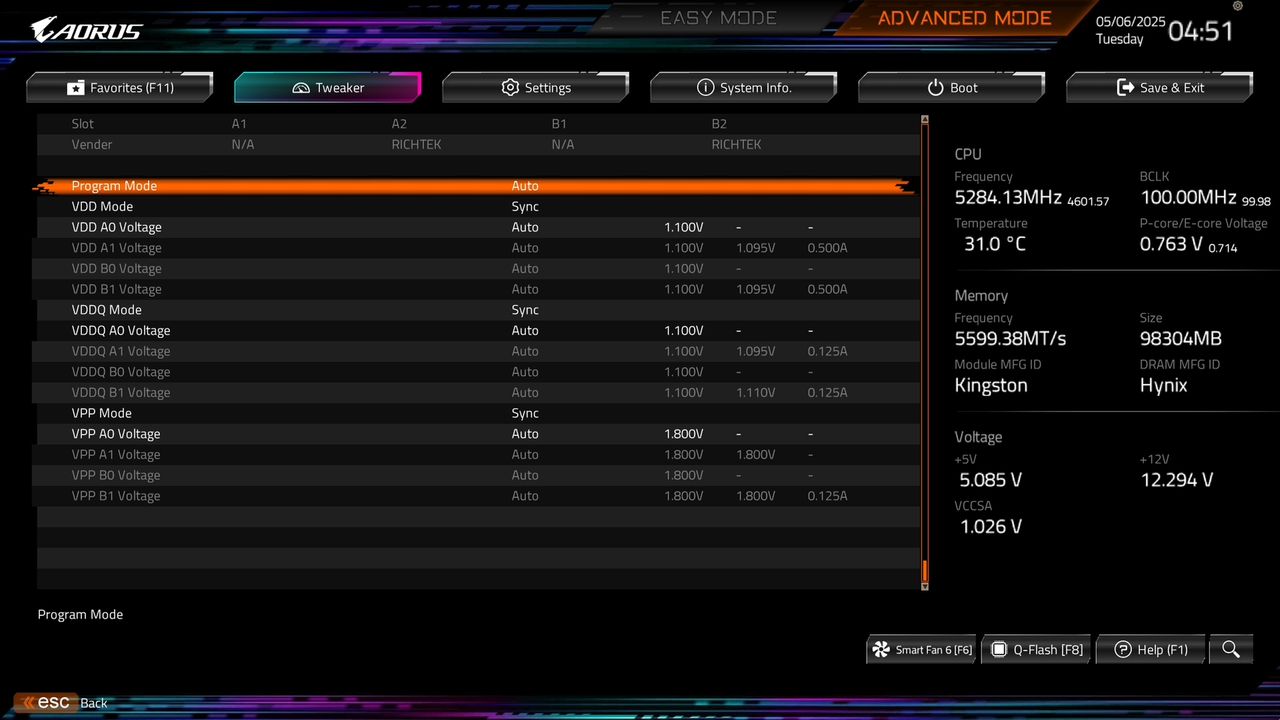
Task: Click the search magnifier icon
Action: tap(1231, 649)
